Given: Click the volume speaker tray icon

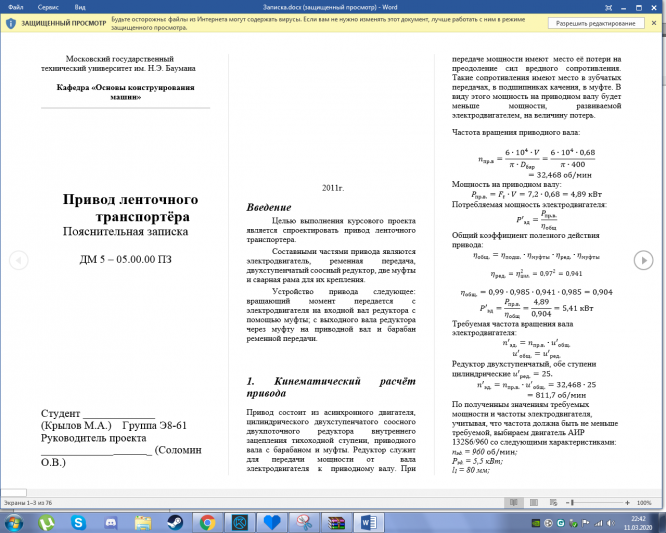Looking at the screenshot, I should click(611, 523).
